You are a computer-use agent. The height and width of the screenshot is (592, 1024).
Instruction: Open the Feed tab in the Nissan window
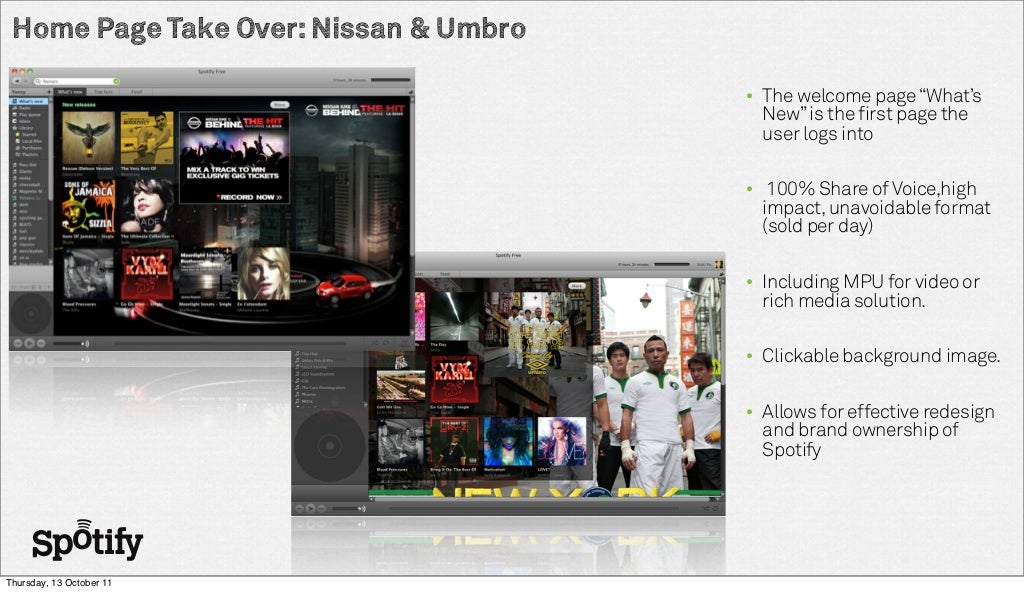(x=136, y=92)
